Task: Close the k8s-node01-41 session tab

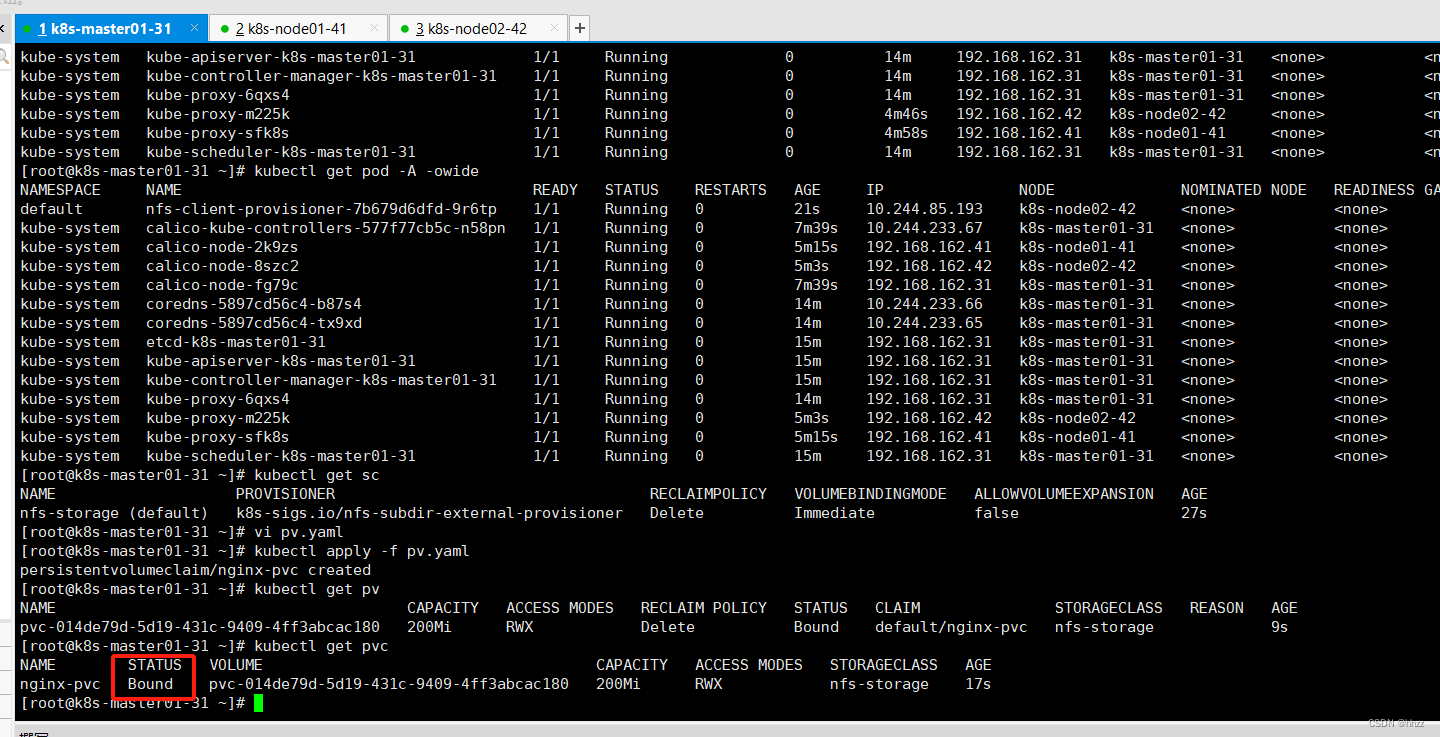Action: (x=374, y=28)
